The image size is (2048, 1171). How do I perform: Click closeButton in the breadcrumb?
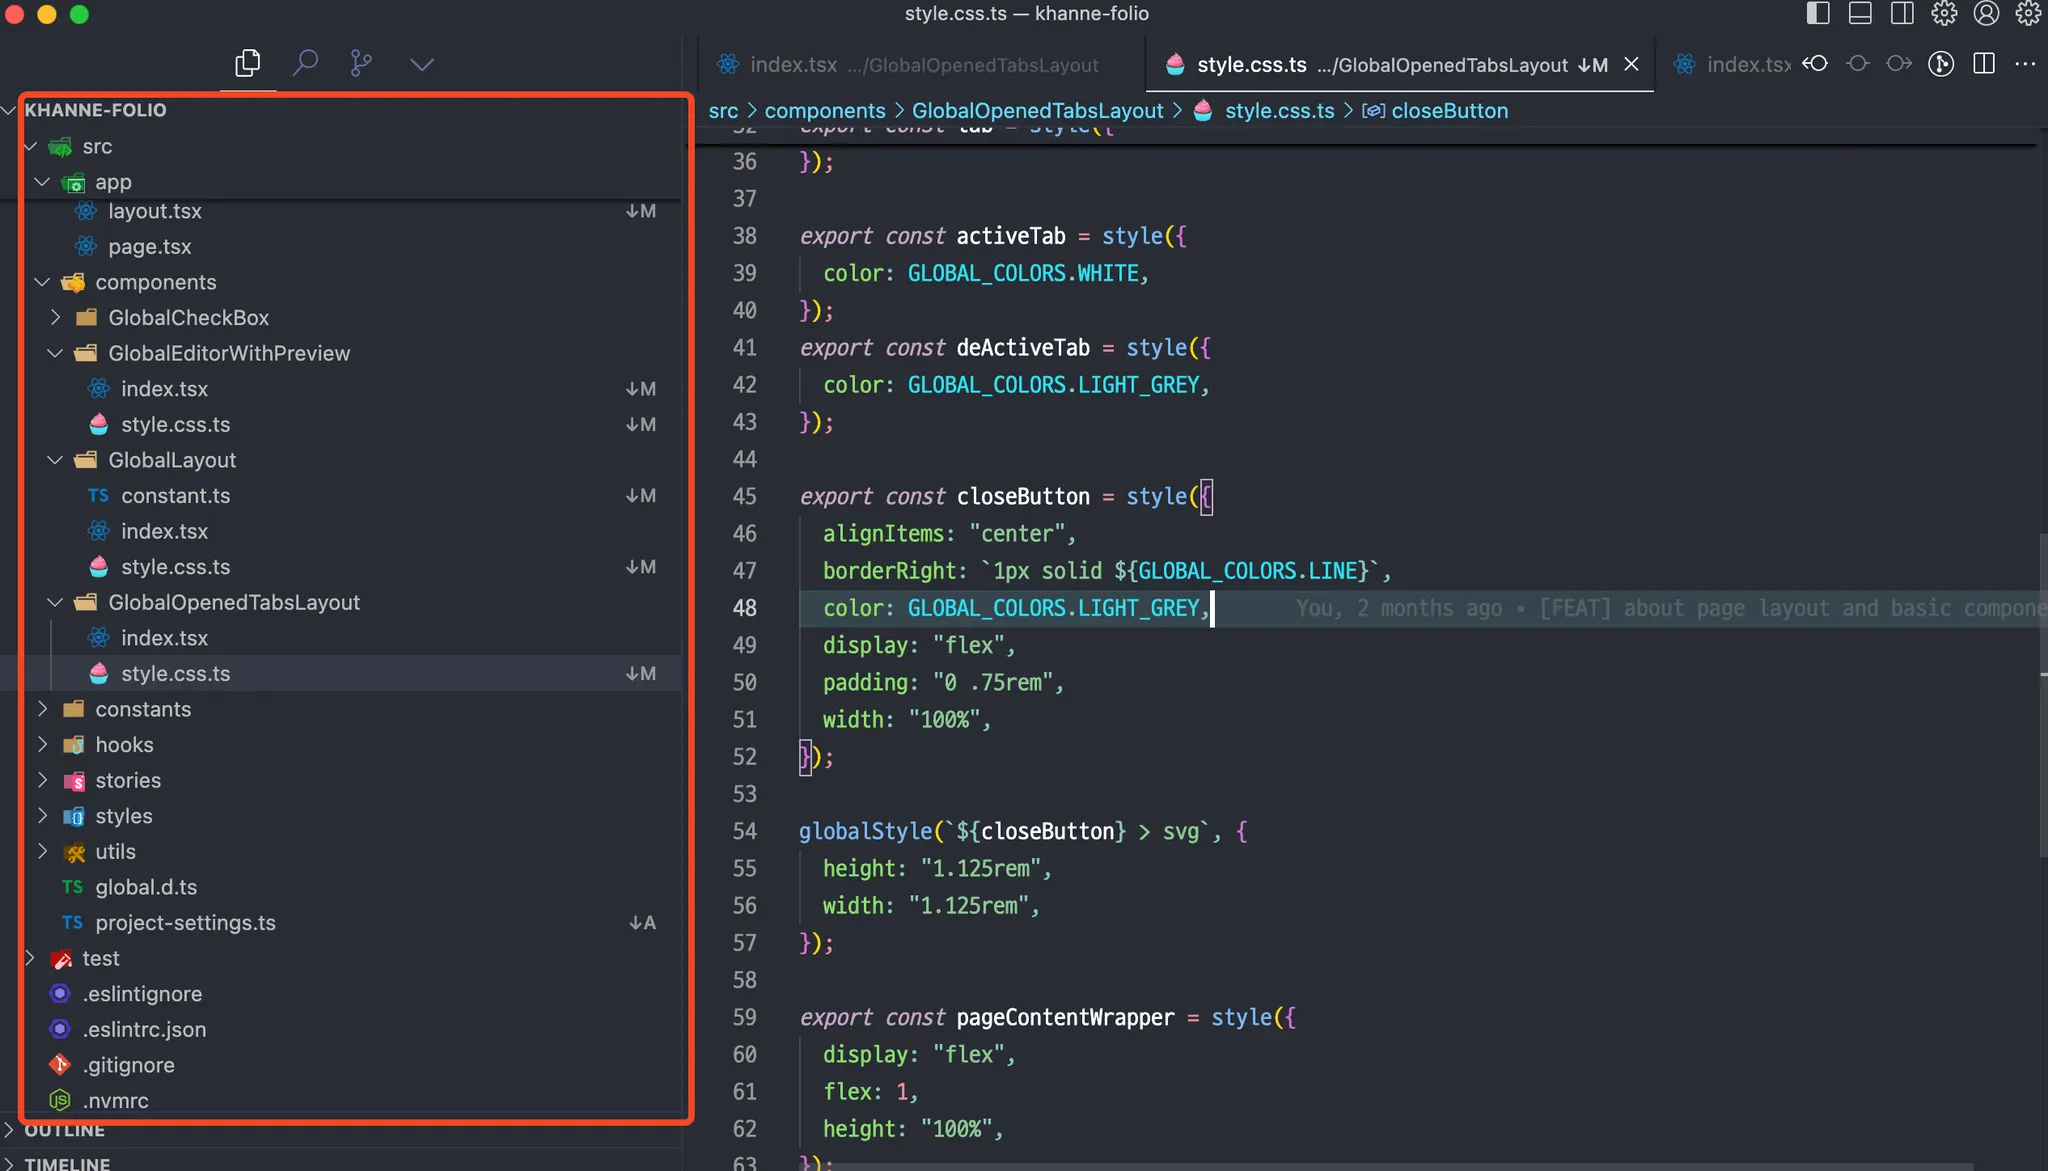(x=1449, y=111)
